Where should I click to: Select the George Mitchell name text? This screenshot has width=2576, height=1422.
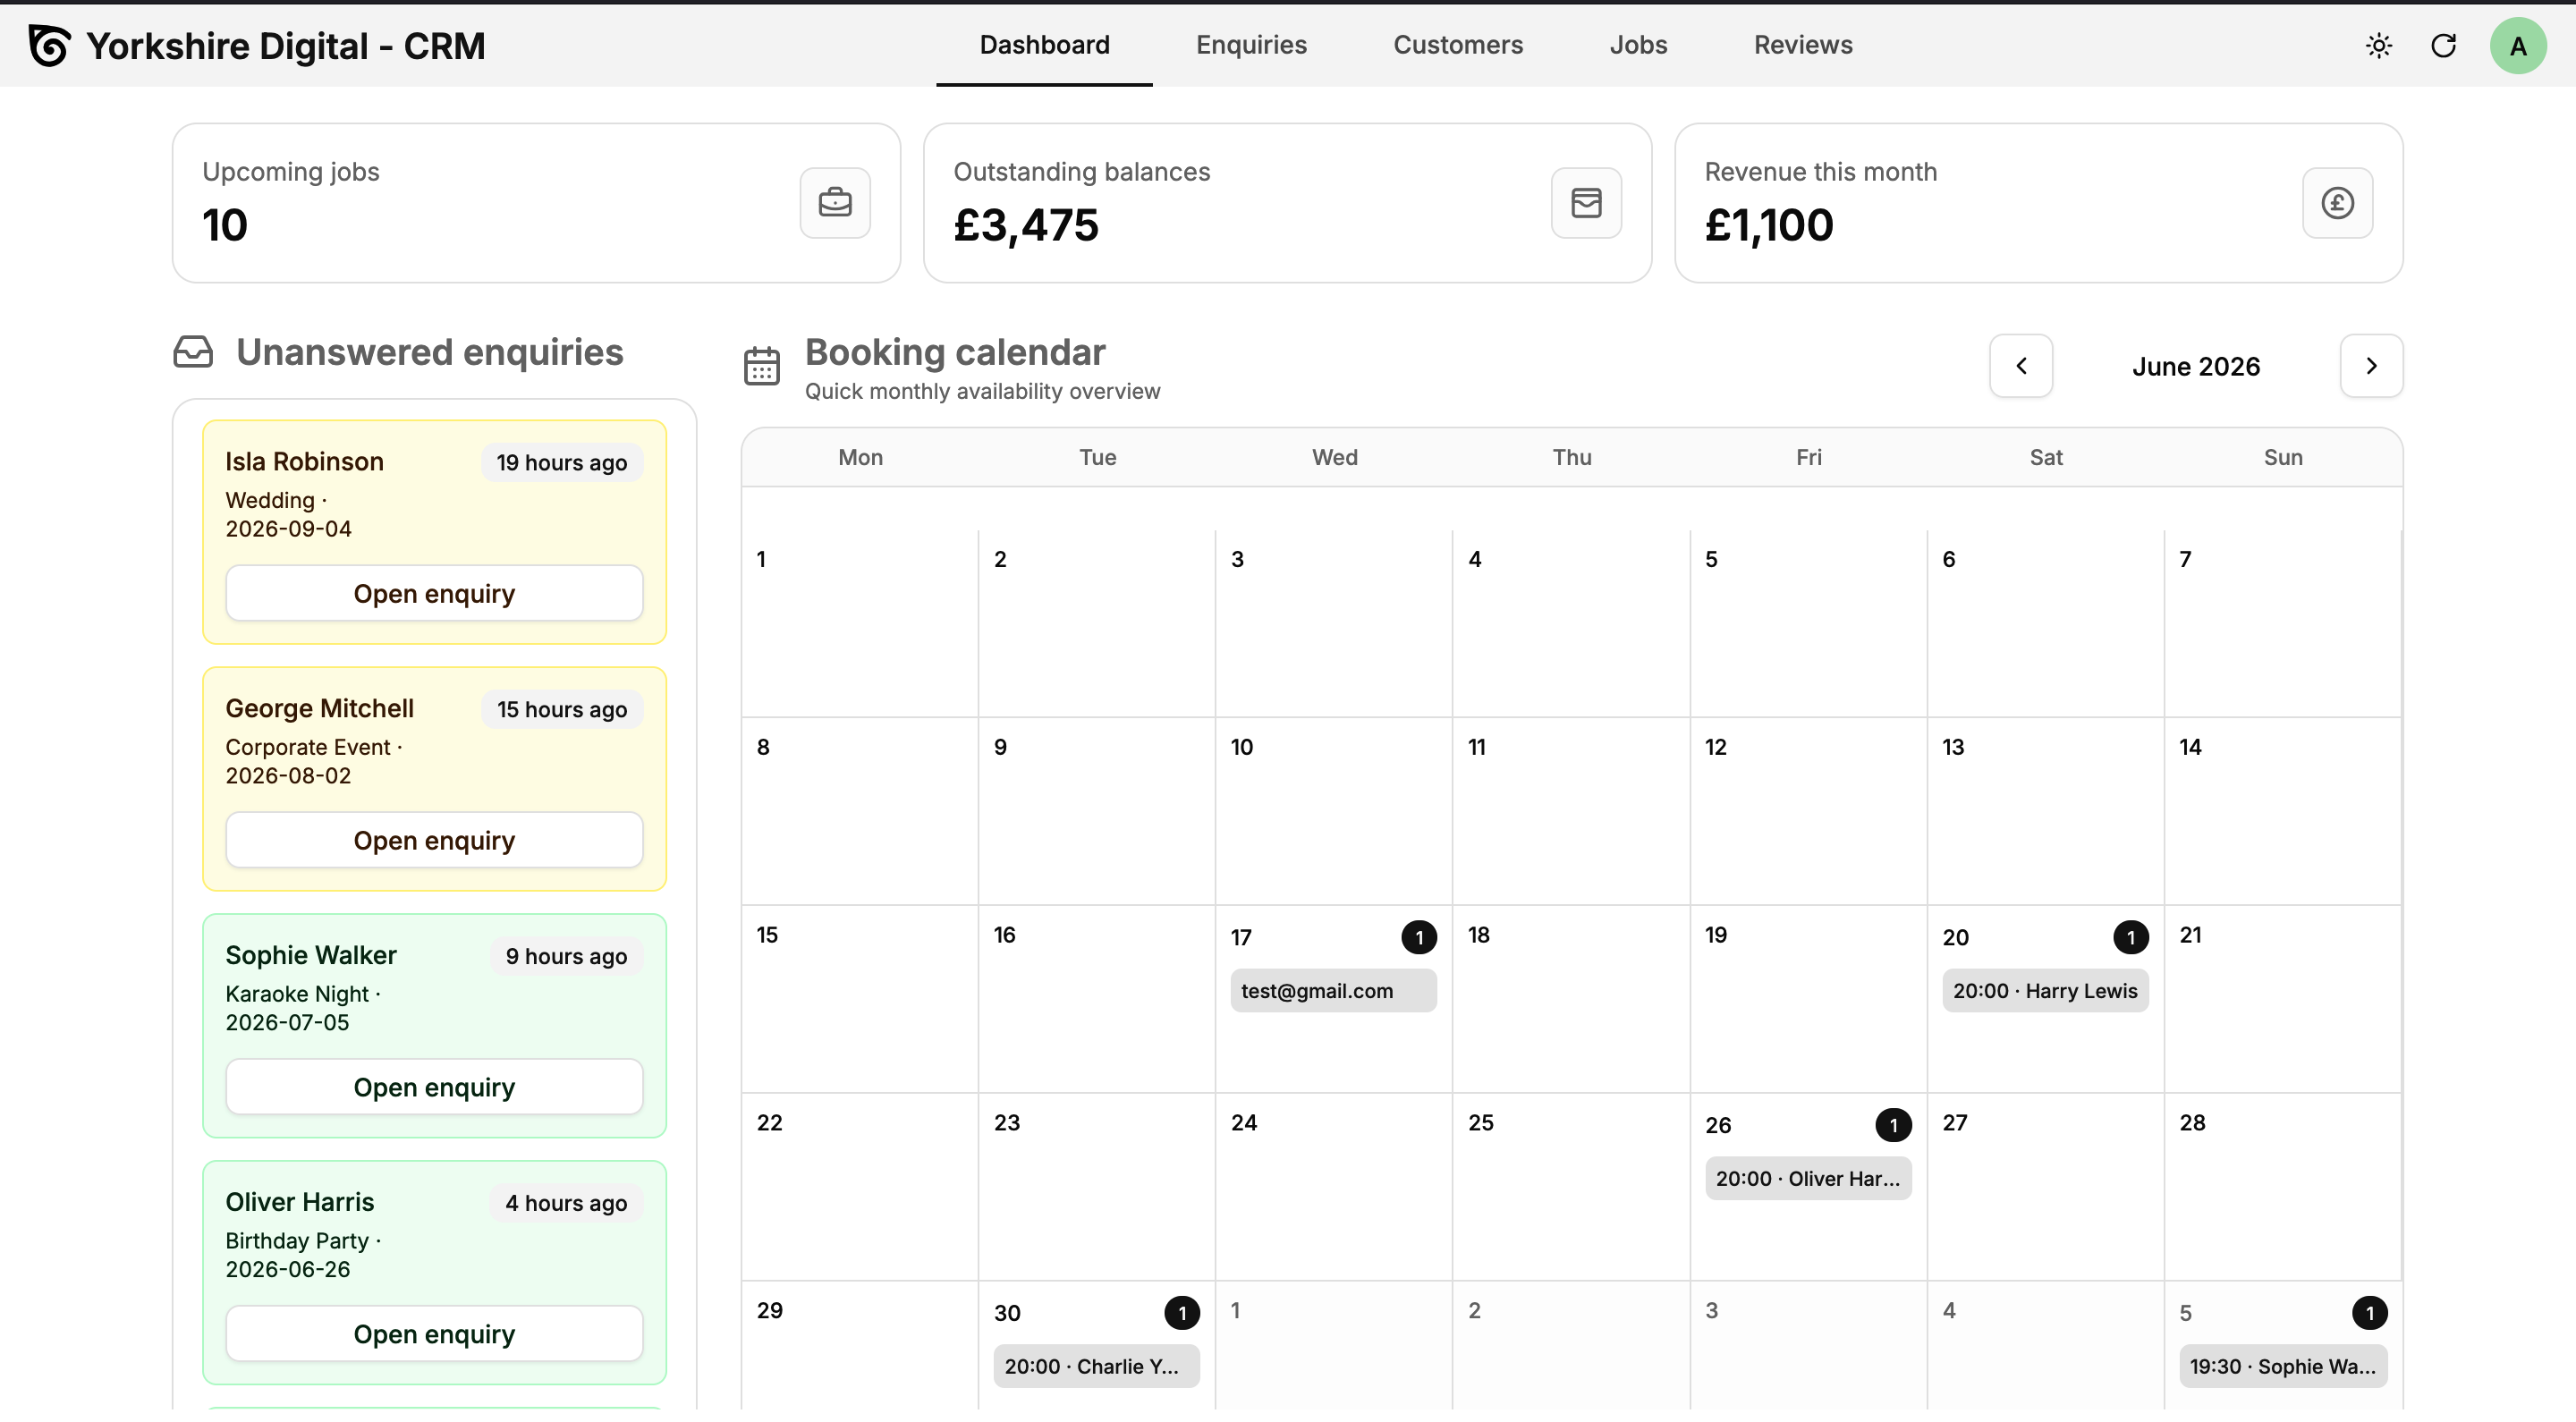click(x=319, y=709)
